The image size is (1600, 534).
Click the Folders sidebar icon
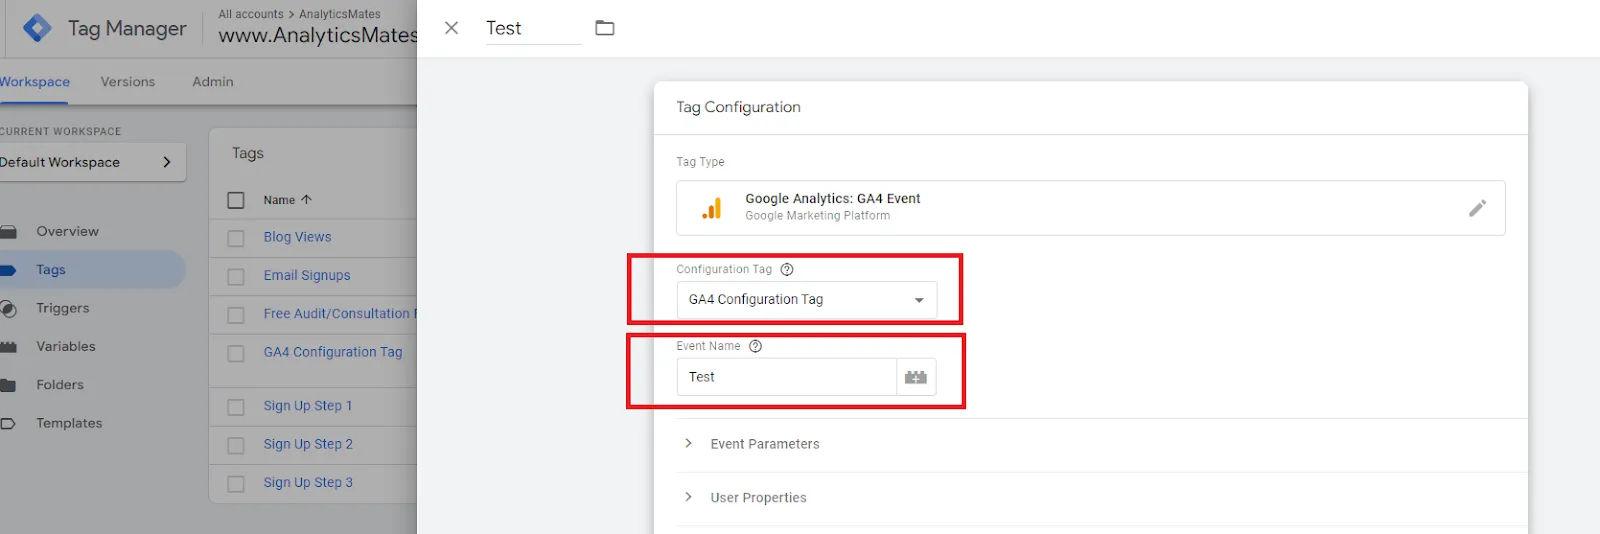coord(8,385)
